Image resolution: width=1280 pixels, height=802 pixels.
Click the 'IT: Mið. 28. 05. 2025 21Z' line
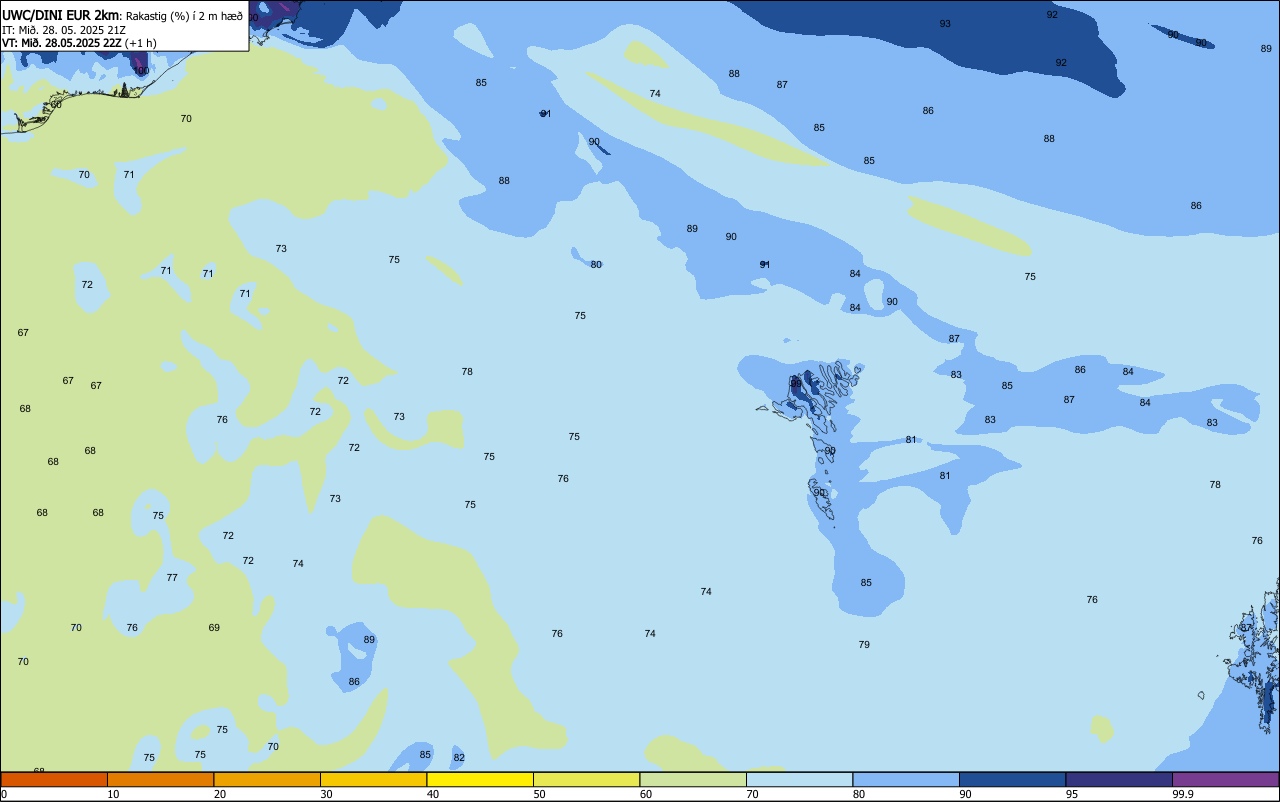64,29
